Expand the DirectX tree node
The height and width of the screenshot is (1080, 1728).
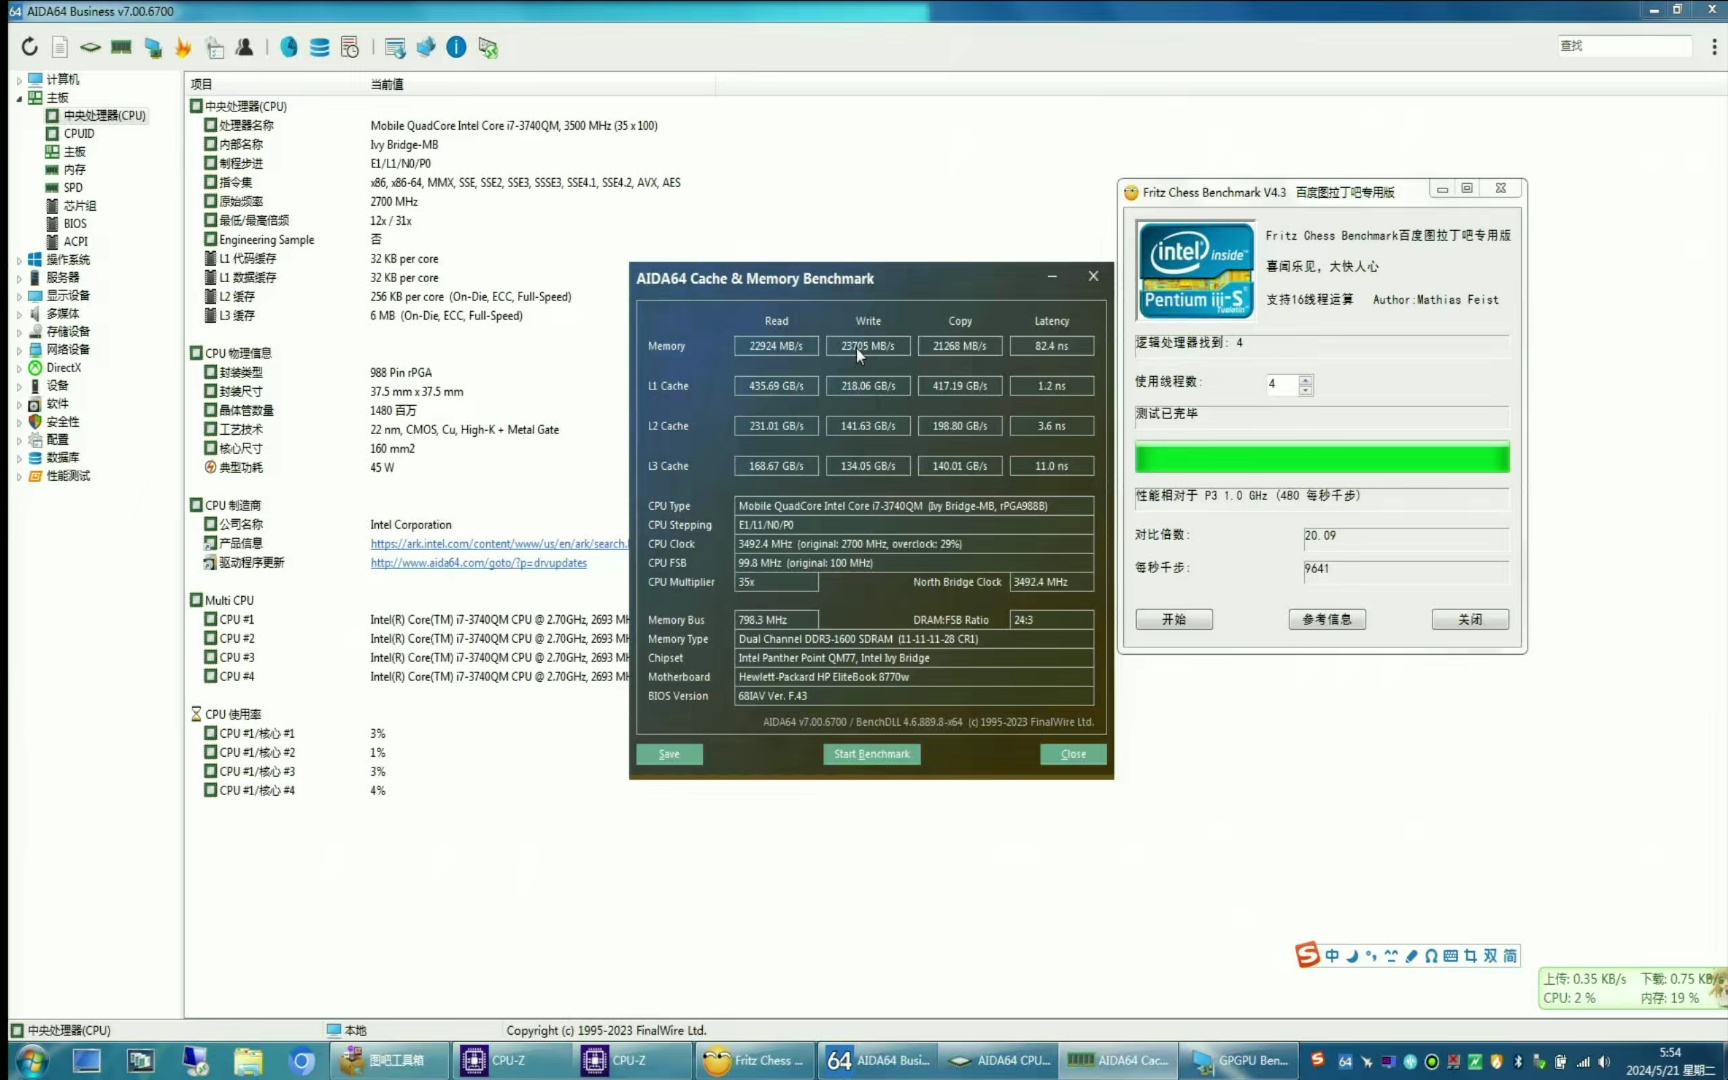click(x=19, y=368)
